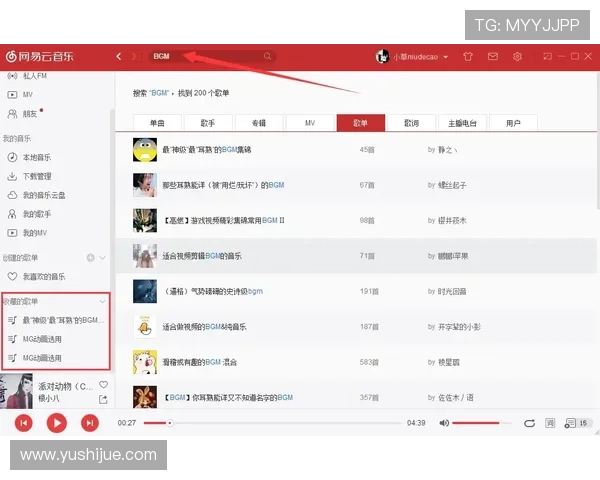Click the playback progress bar

pyautogui.click(x=272, y=423)
